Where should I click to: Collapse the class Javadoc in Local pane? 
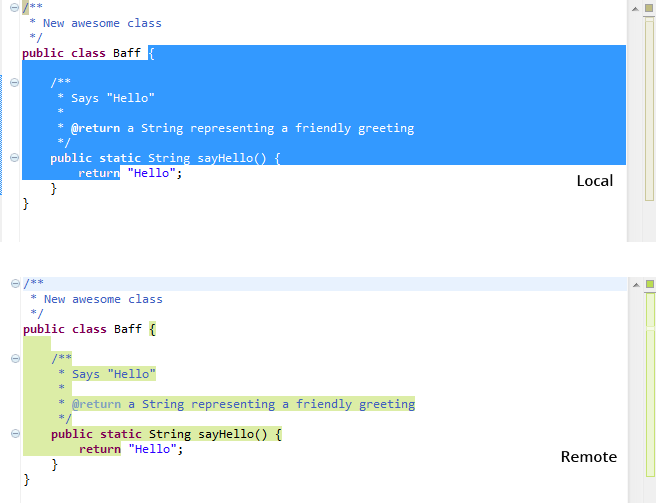pyautogui.click(x=14, y=8)
